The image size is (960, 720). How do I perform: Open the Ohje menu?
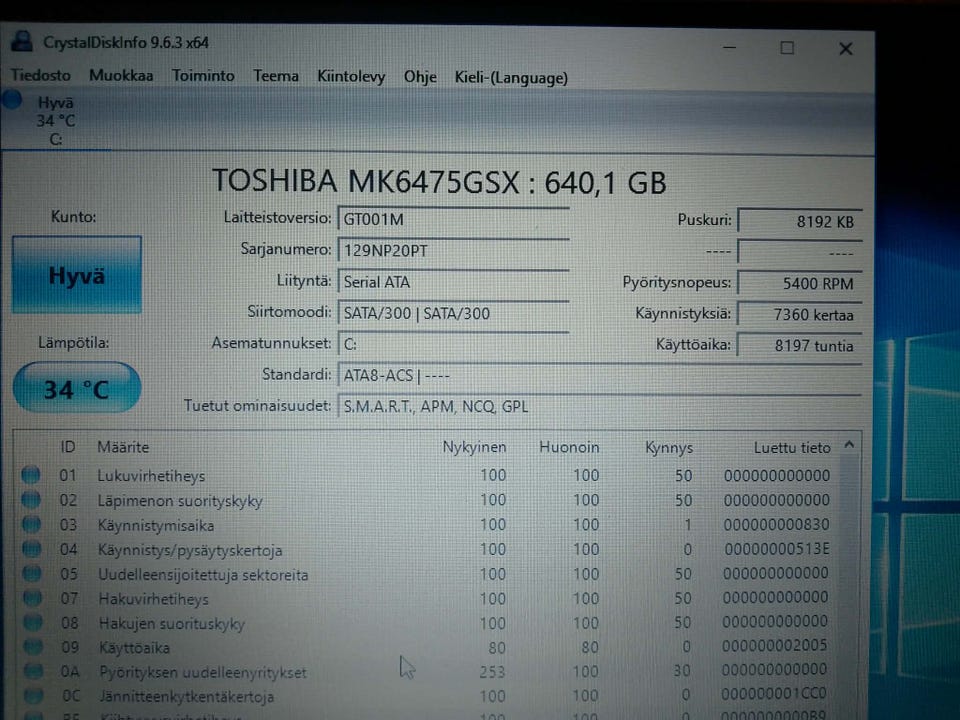point(420,77)
